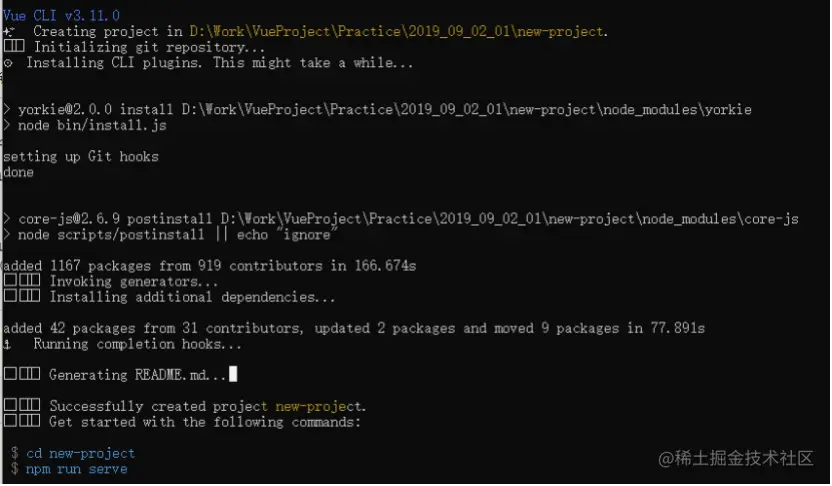The width and height of the screenshot is (832, 486).
Task: Click the box glyphs before Installing additional dependencies
Action: [x=22, y=296]
